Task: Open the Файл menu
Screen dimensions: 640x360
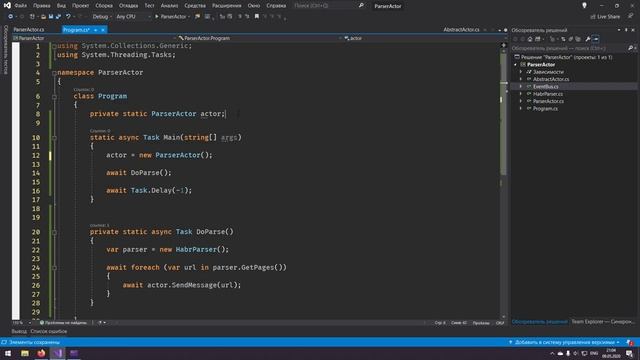Action: [x=20, y=6]
